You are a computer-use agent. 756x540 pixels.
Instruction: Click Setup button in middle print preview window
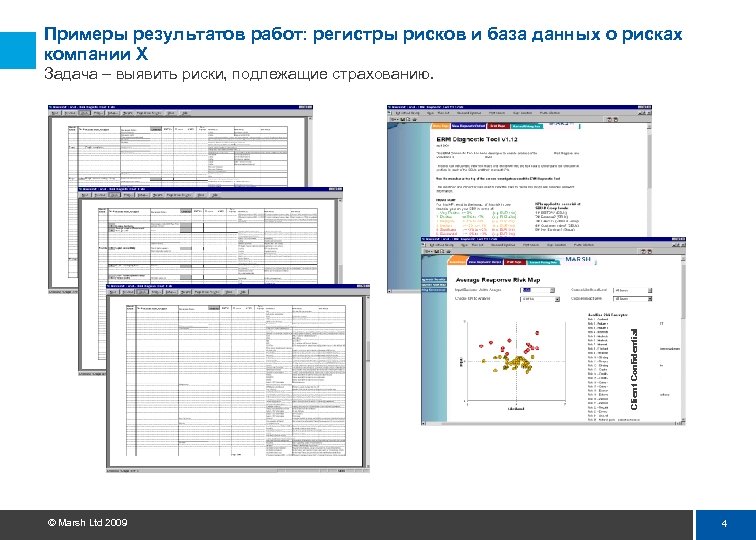click(x=142, y=195)
